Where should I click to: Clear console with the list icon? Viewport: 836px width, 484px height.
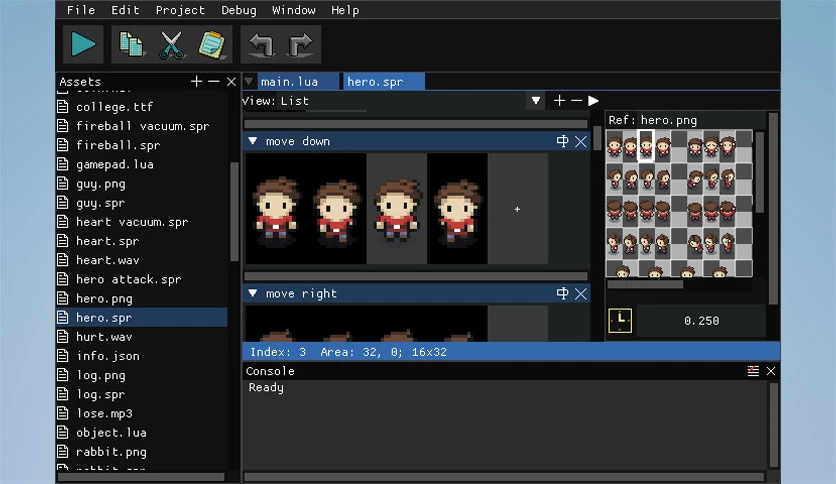[753, 371]
